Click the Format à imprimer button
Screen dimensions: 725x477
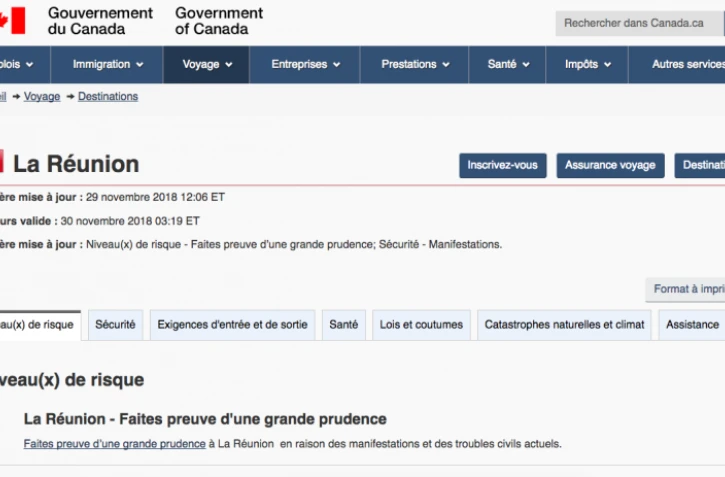686,289
